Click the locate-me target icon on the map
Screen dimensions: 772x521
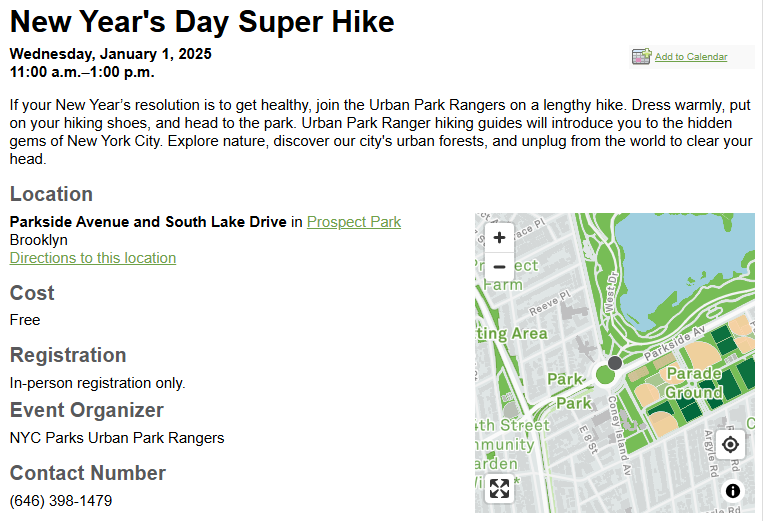730,444
